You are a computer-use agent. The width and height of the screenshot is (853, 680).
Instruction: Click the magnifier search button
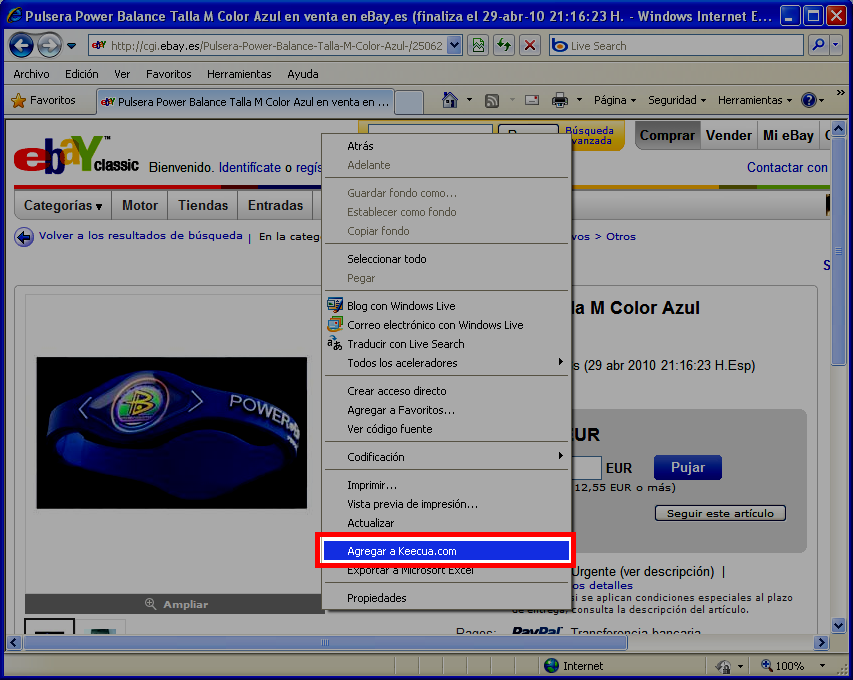point(818,46)
